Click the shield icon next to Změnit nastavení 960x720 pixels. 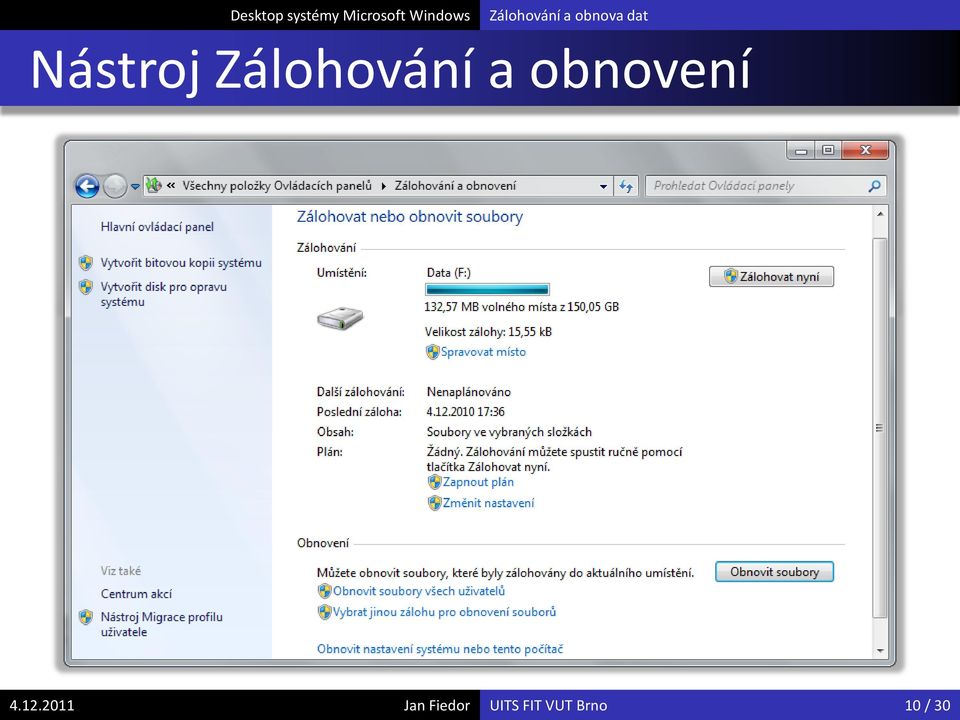click(435, 503)
